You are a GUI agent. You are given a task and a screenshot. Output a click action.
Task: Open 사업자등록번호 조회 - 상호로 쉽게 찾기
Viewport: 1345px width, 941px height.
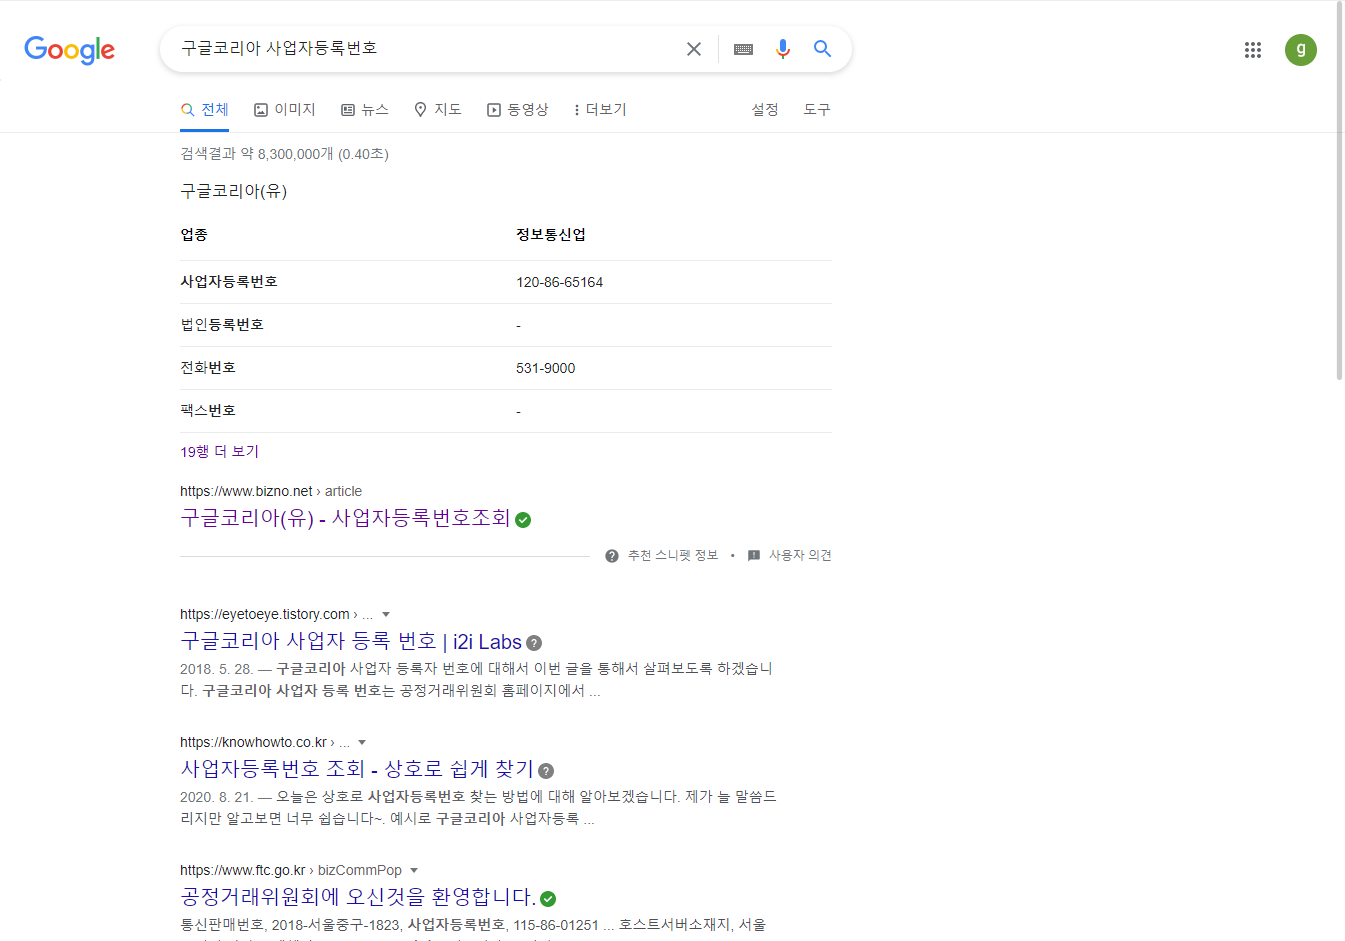(x=357, y=769)
